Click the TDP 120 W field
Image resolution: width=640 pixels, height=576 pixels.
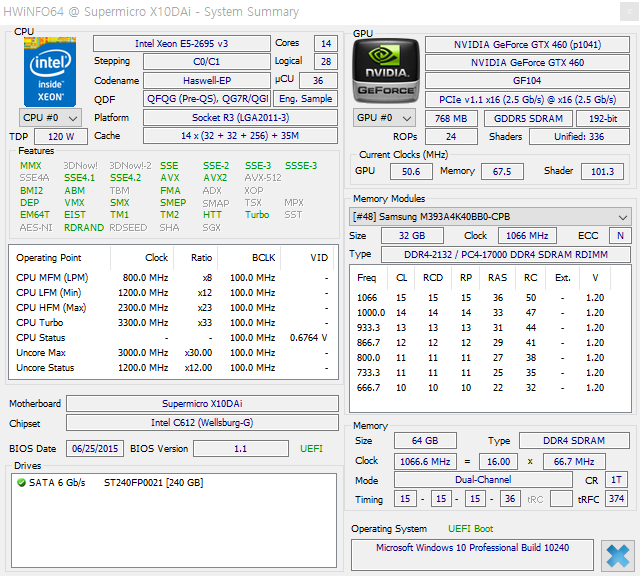61,136
